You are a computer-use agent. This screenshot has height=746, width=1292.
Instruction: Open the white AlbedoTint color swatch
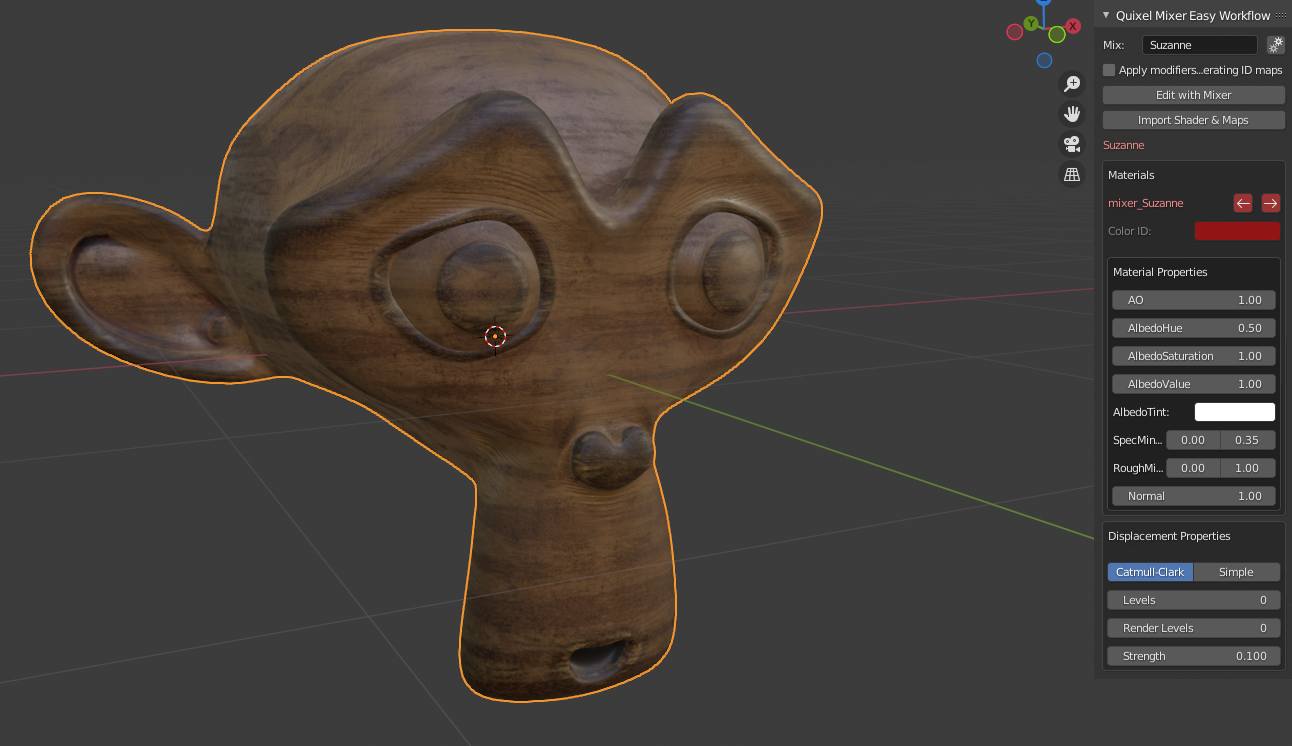(1235, 412)
